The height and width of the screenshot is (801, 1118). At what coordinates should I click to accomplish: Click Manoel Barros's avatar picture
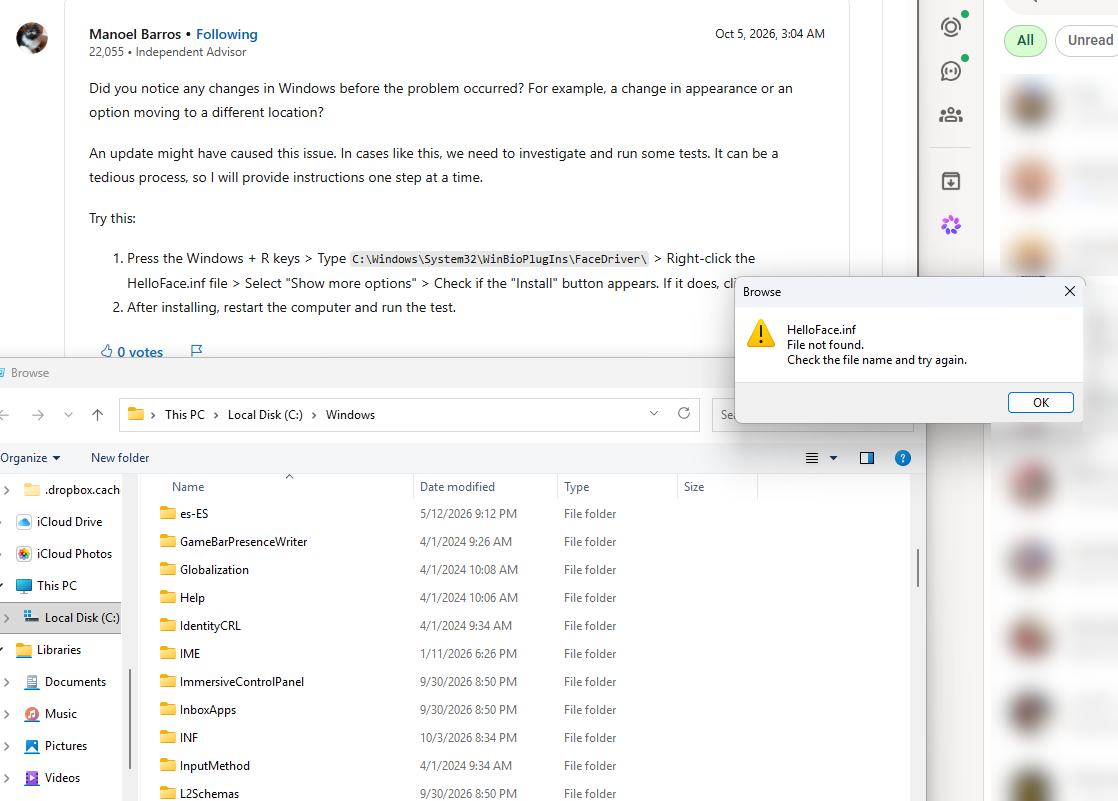coord(32,38)
